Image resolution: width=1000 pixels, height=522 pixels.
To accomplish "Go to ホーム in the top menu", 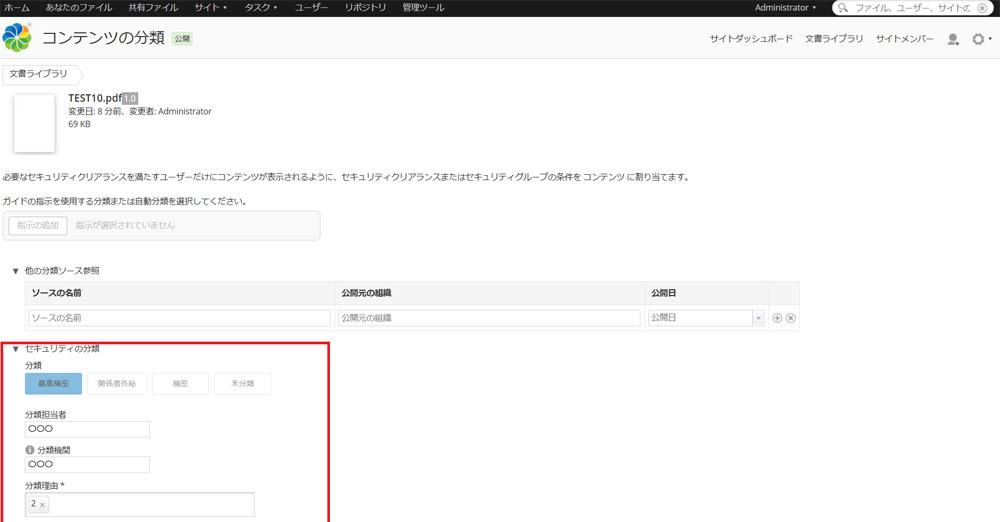I will [17, 8].
